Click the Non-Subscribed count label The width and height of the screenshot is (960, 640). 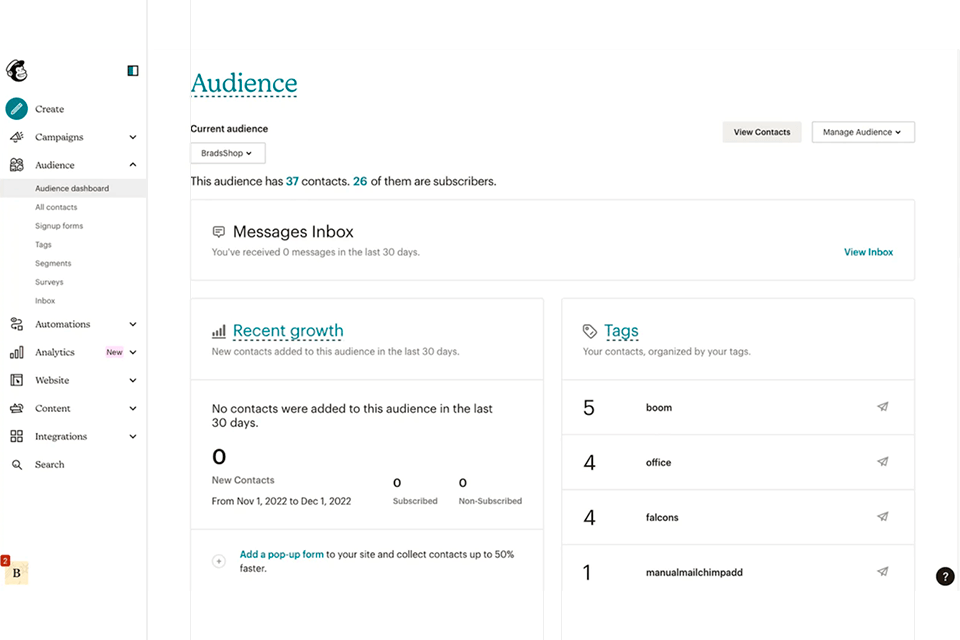(x=490, y=501)
